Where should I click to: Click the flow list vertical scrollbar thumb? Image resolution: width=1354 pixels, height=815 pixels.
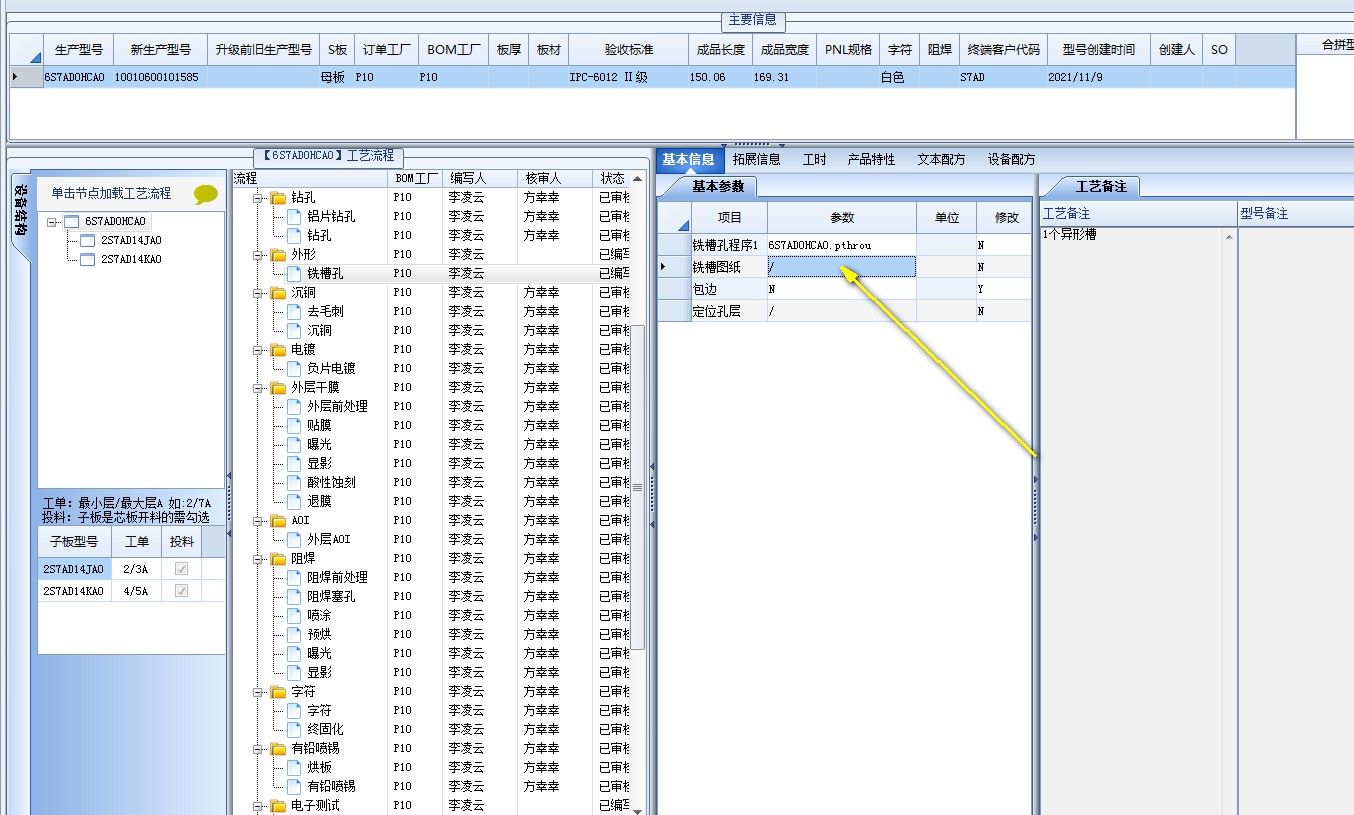coord(638,487)
